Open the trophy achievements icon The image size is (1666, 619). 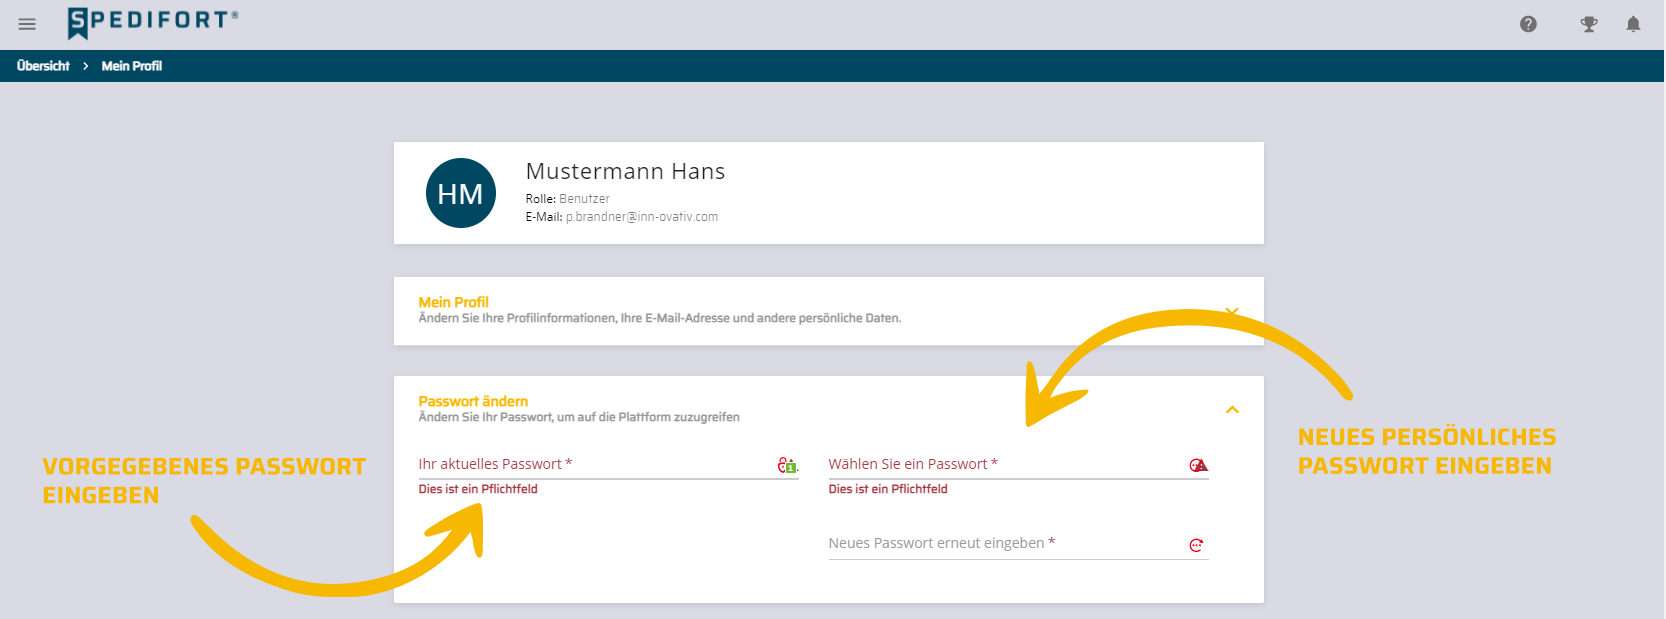tap(1588, 24)
